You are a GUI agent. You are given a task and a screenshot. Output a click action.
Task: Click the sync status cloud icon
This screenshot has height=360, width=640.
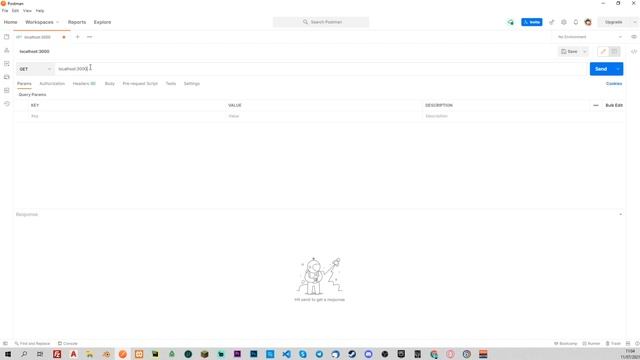coord(510,22)
